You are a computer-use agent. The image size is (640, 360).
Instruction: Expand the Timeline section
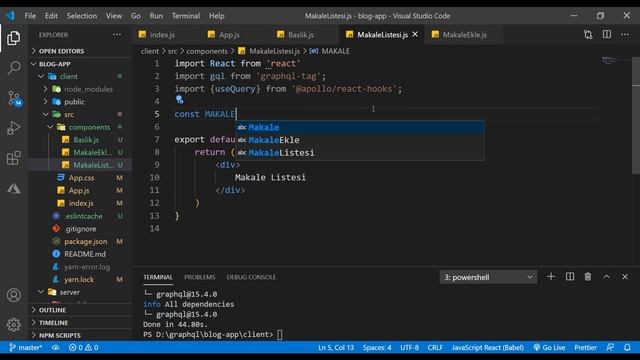coord(79,322)
